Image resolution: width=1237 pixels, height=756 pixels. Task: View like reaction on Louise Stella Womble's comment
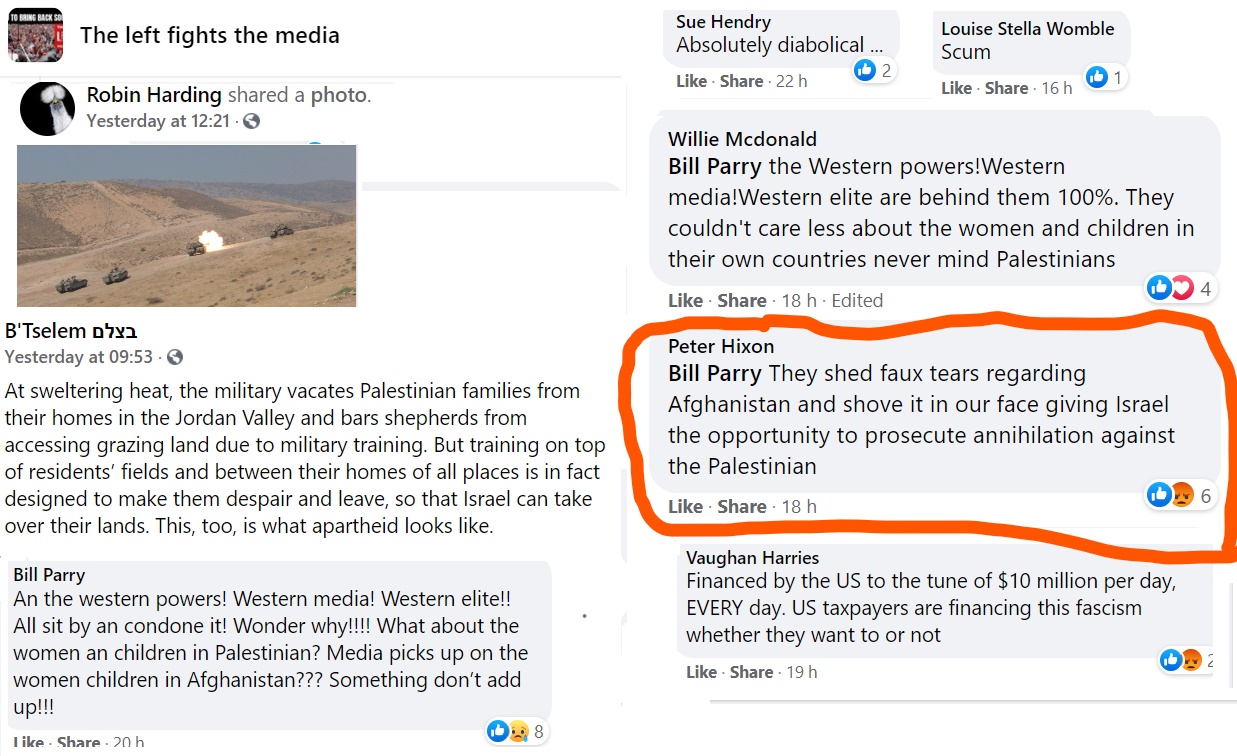tap(1105, 77)
